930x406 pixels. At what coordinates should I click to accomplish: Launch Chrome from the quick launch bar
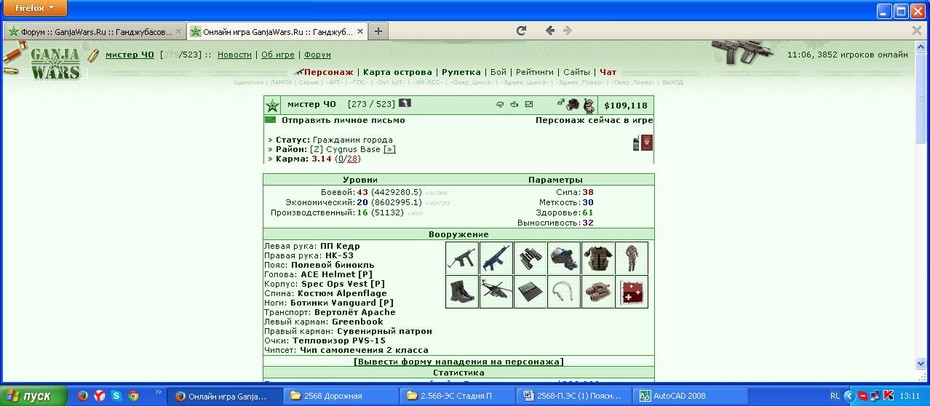133,396
